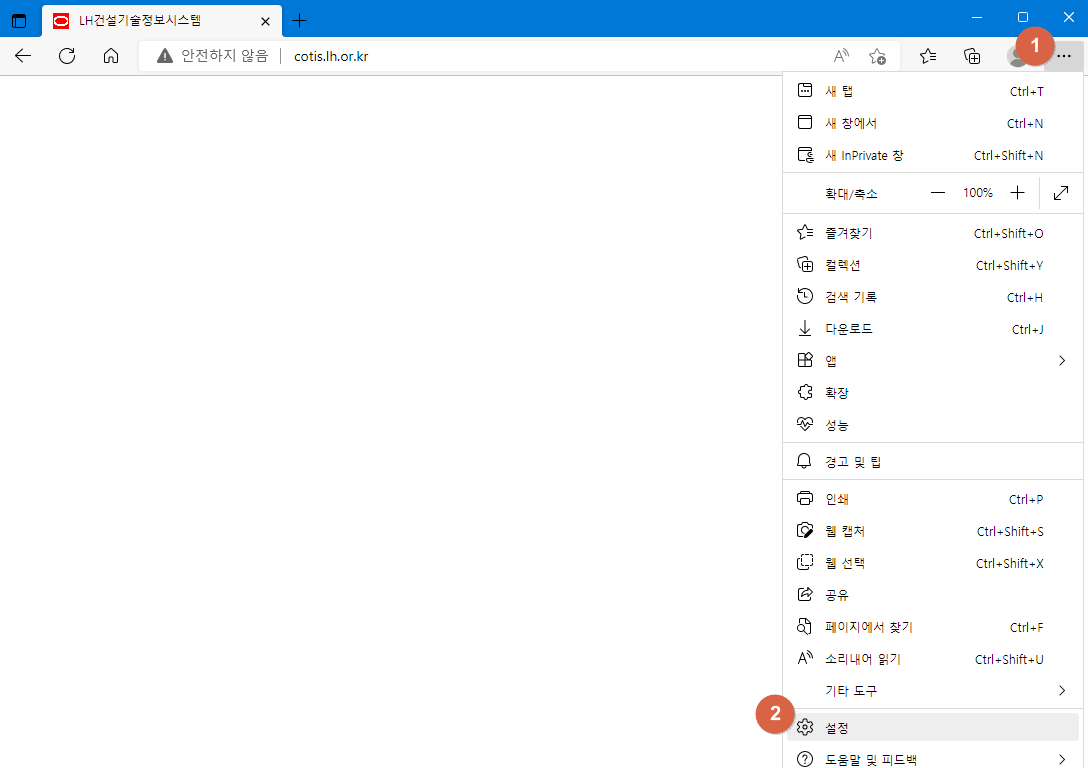Go back to previous page

coord(23,56)
